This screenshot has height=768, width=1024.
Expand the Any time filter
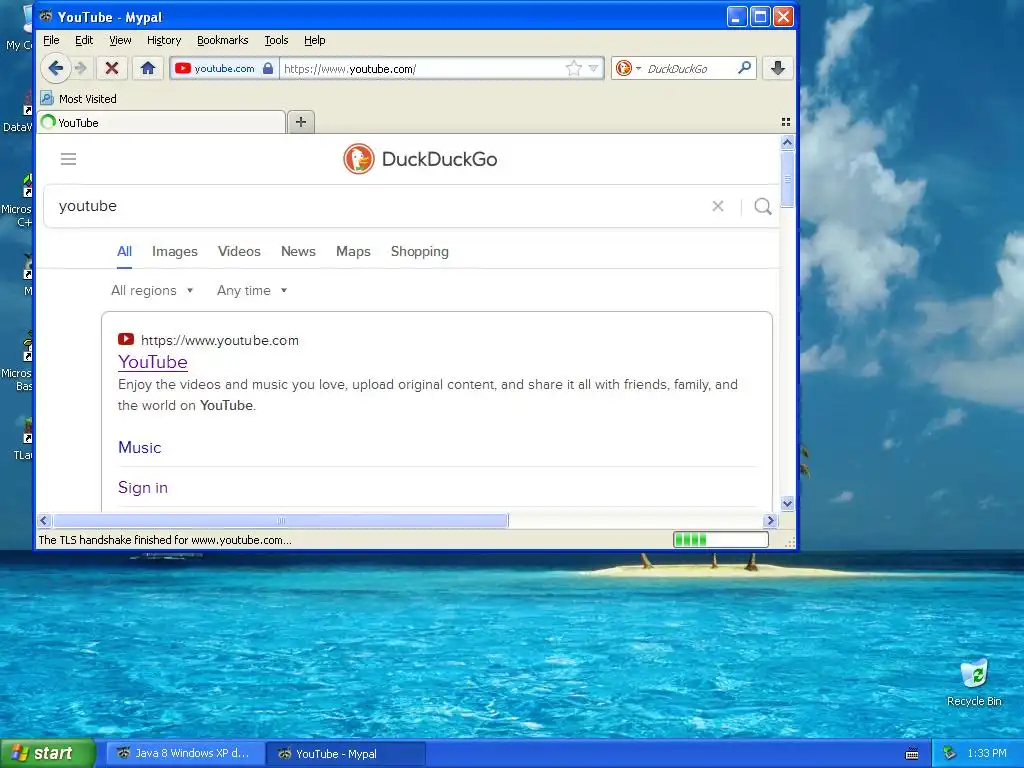point(252,291)
